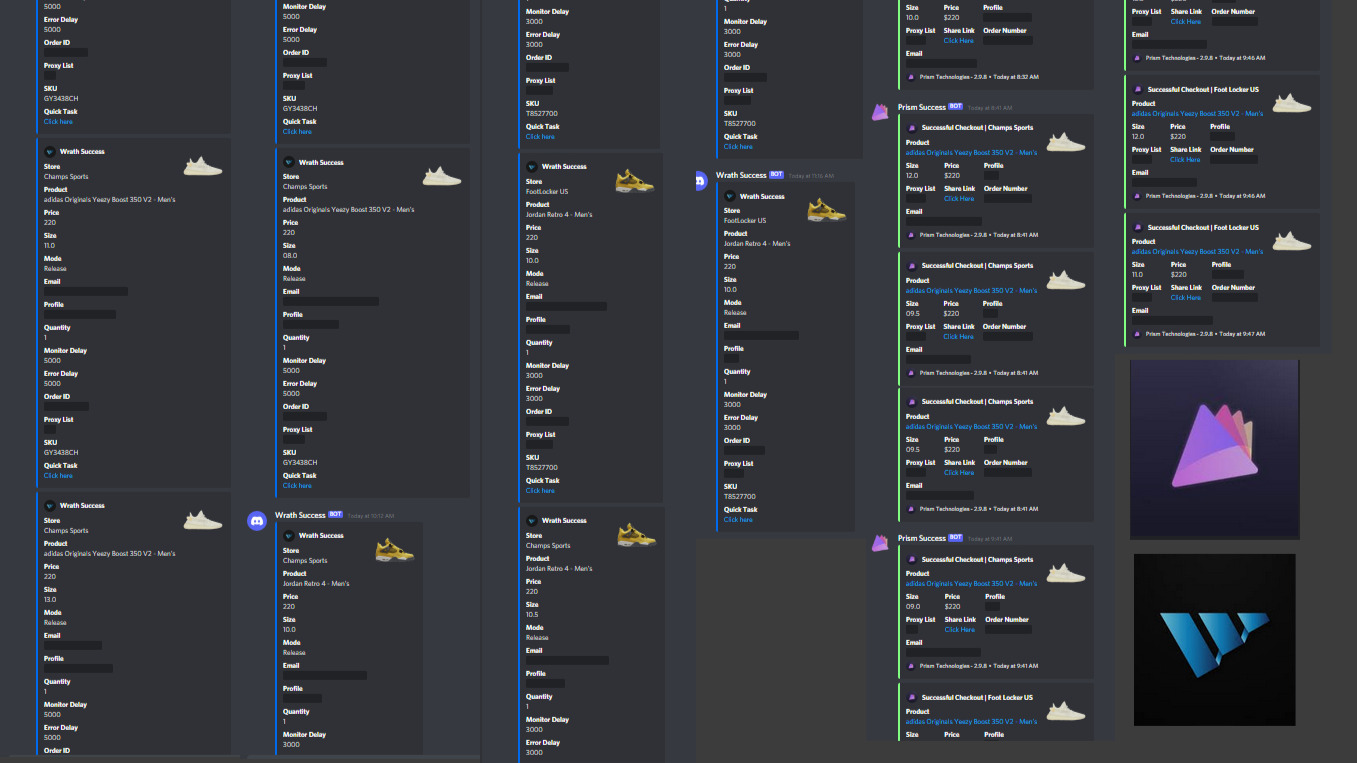Screen dimensions: 1357x763
Task: View the Yeezy shoe thumbnail in the size 08.0 card
Action: 442,176
